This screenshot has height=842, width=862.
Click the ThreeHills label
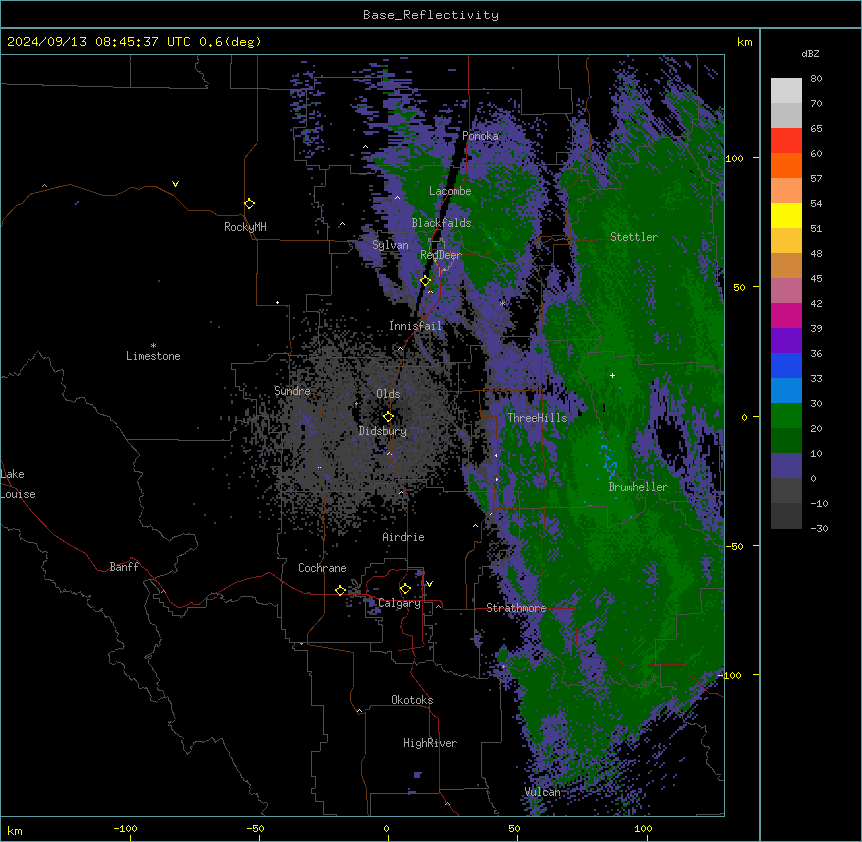tap(537, 418)
